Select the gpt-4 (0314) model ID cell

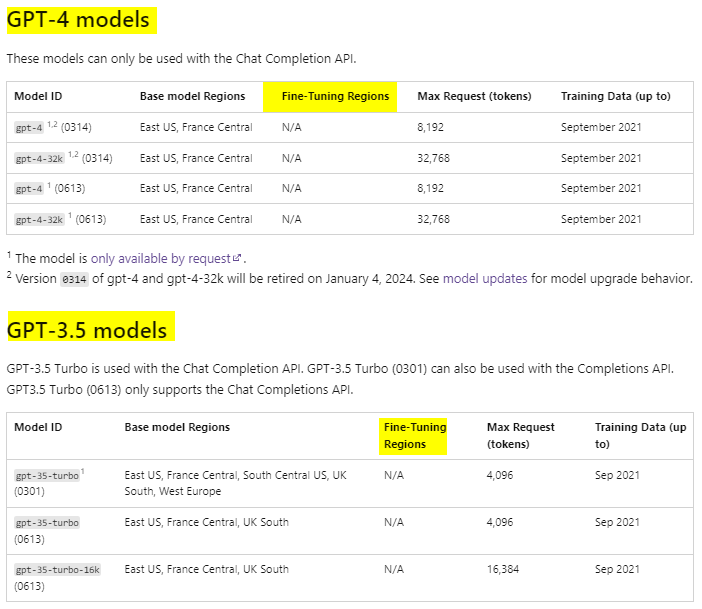click(53, 127)
